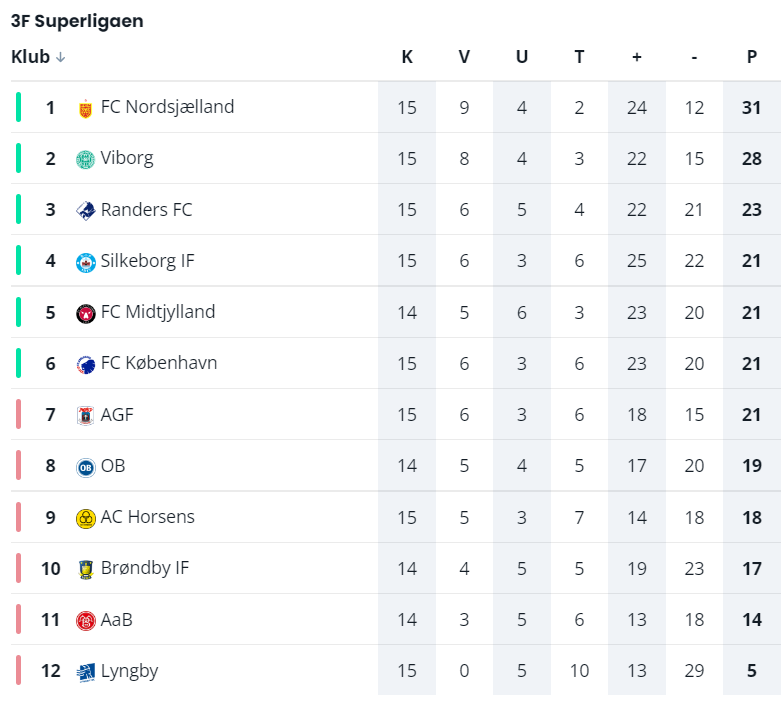This screenshot has height=703, width=784.
Task: Click the green marker beside FC Nordsjælland
Action: point(18,107)
